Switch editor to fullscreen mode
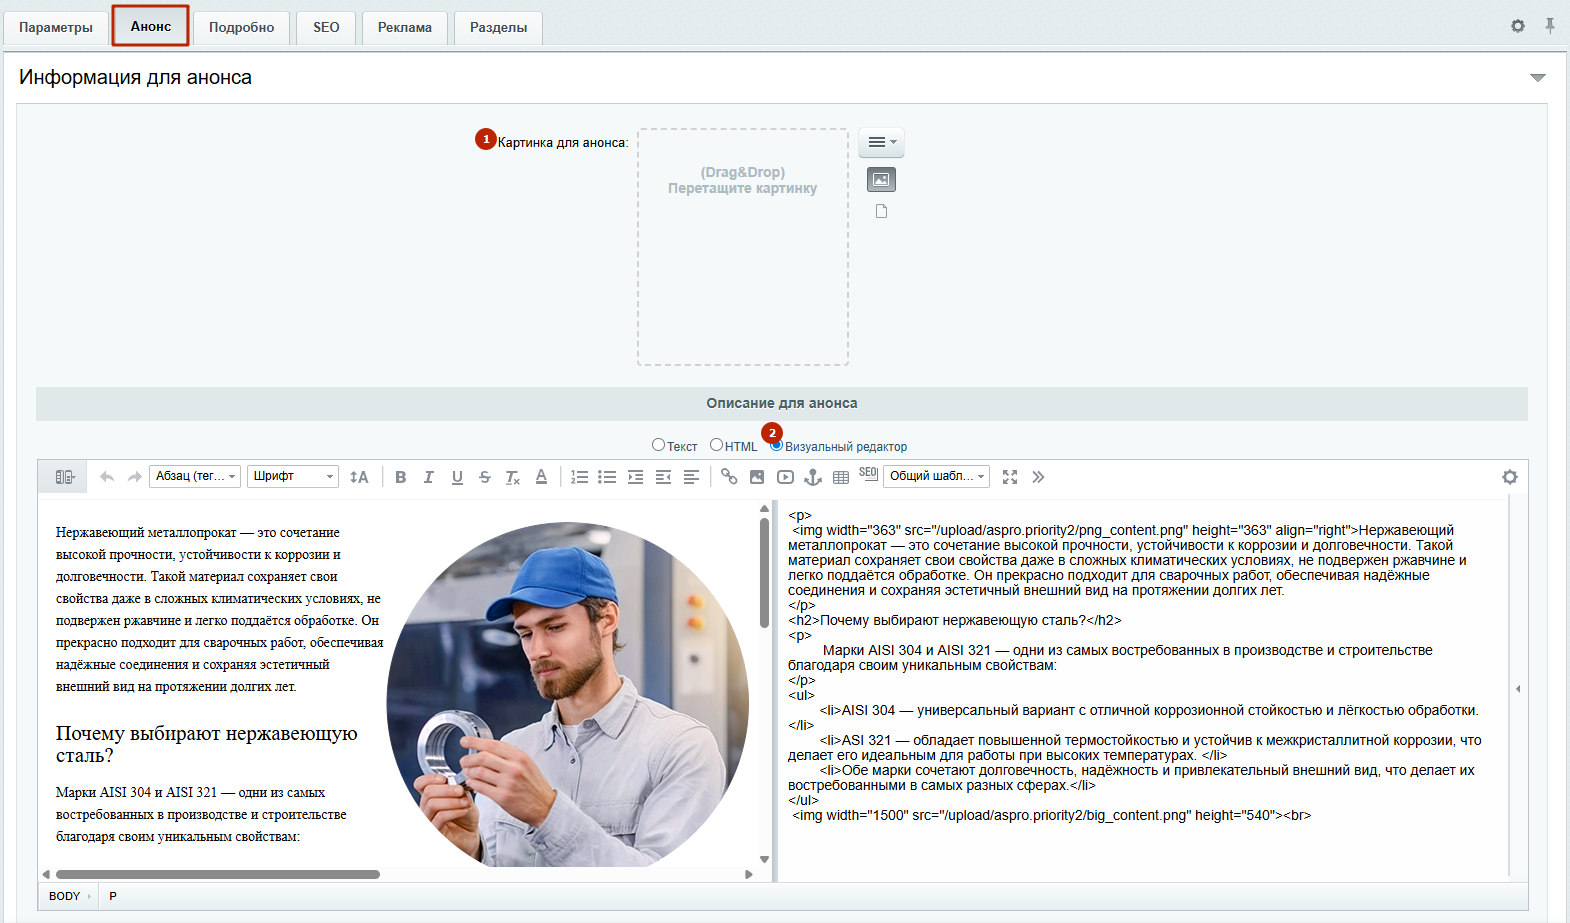Screen dimensions: 1570x923 tap(1010, 477)
